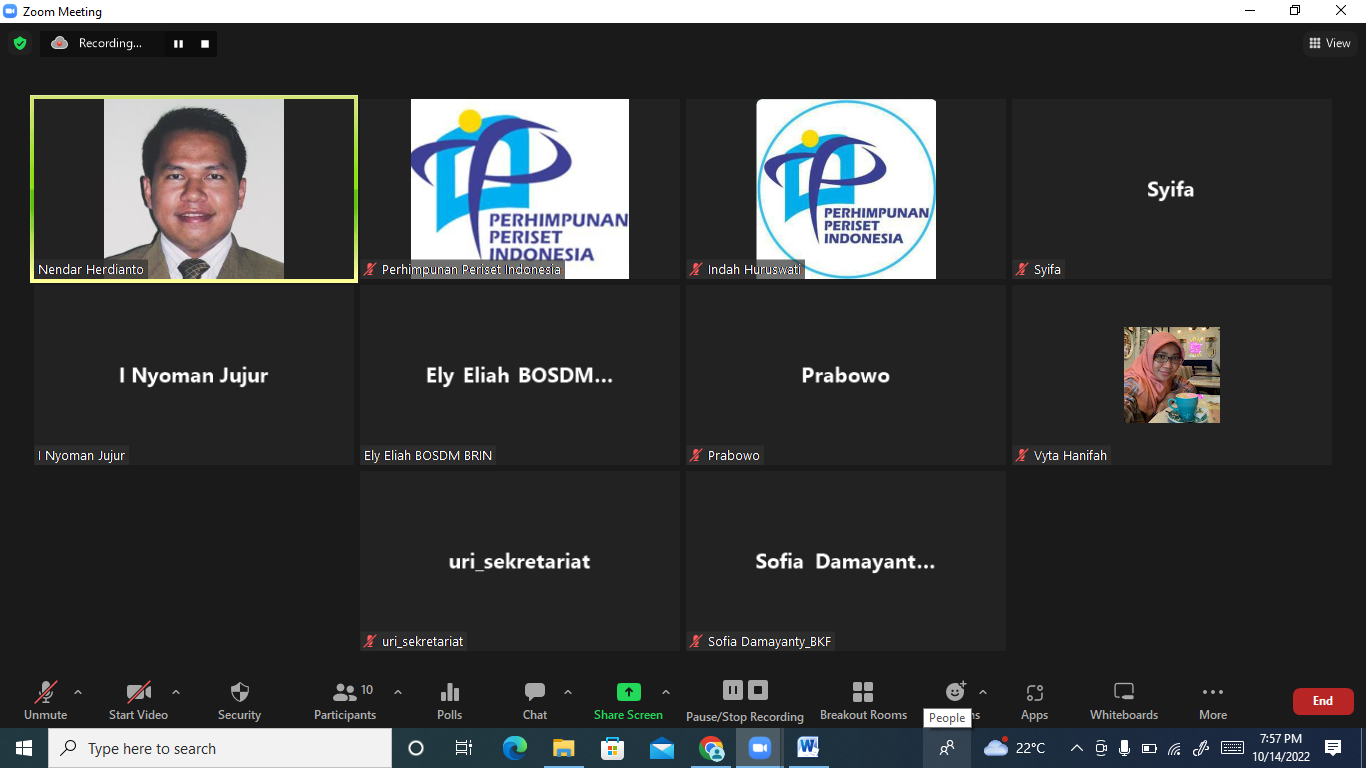Expand arrow next to Reactions
The width and height of the screenshot is (1366, 768).
tap(982, 692)
